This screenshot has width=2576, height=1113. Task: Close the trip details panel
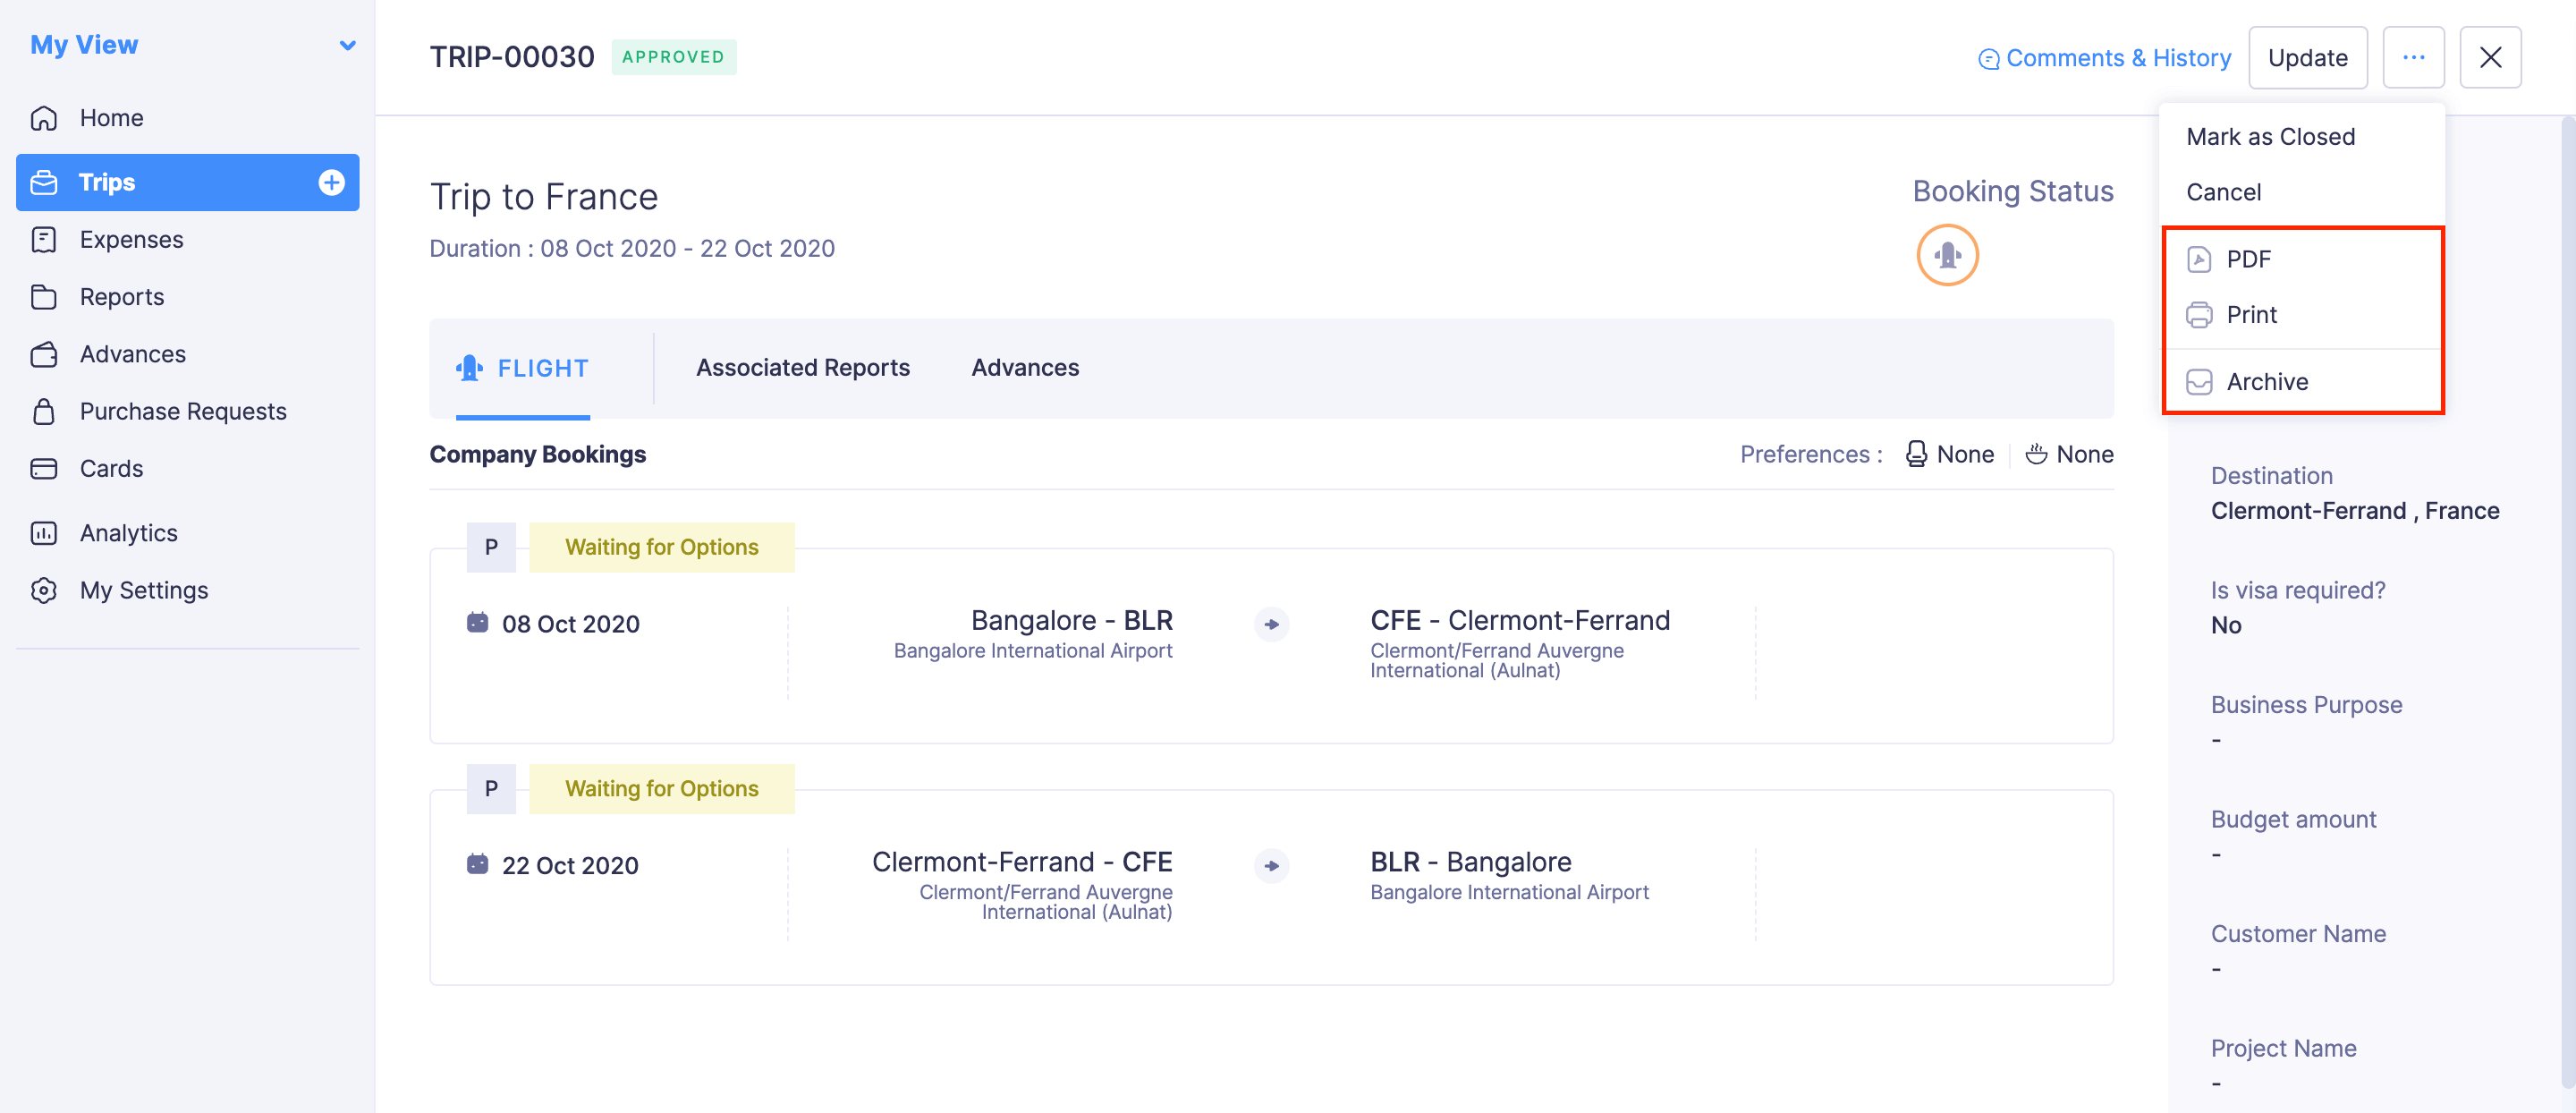tap(2489, 58)
